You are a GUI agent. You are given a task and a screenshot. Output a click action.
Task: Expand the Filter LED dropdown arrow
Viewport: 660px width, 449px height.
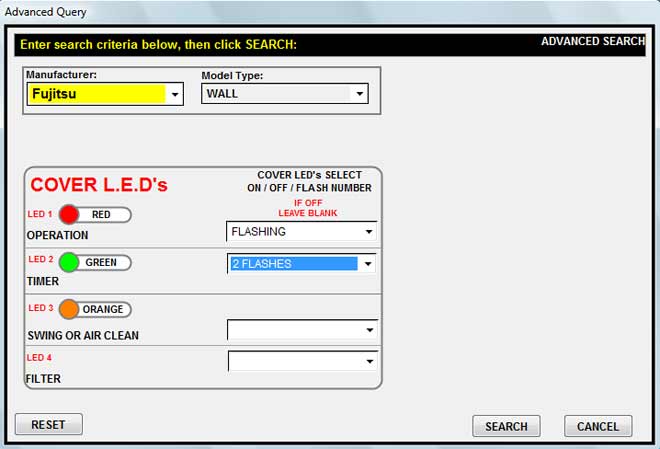(368, 362)
